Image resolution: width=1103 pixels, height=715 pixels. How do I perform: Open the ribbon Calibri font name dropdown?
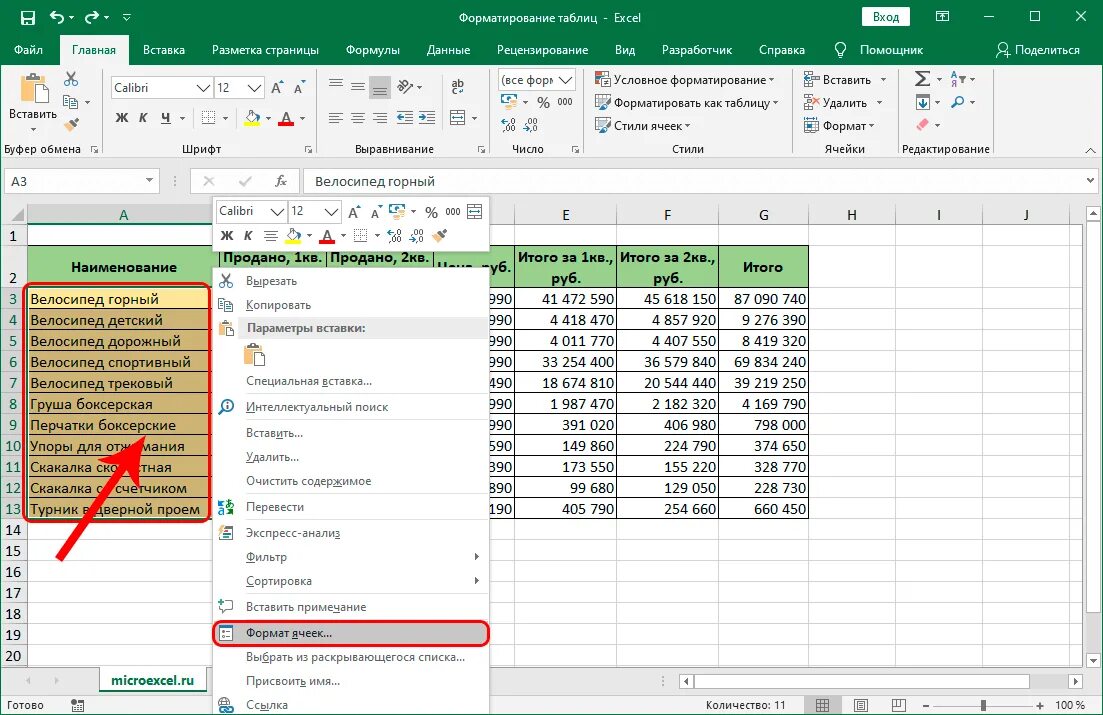tap(203, 88)
